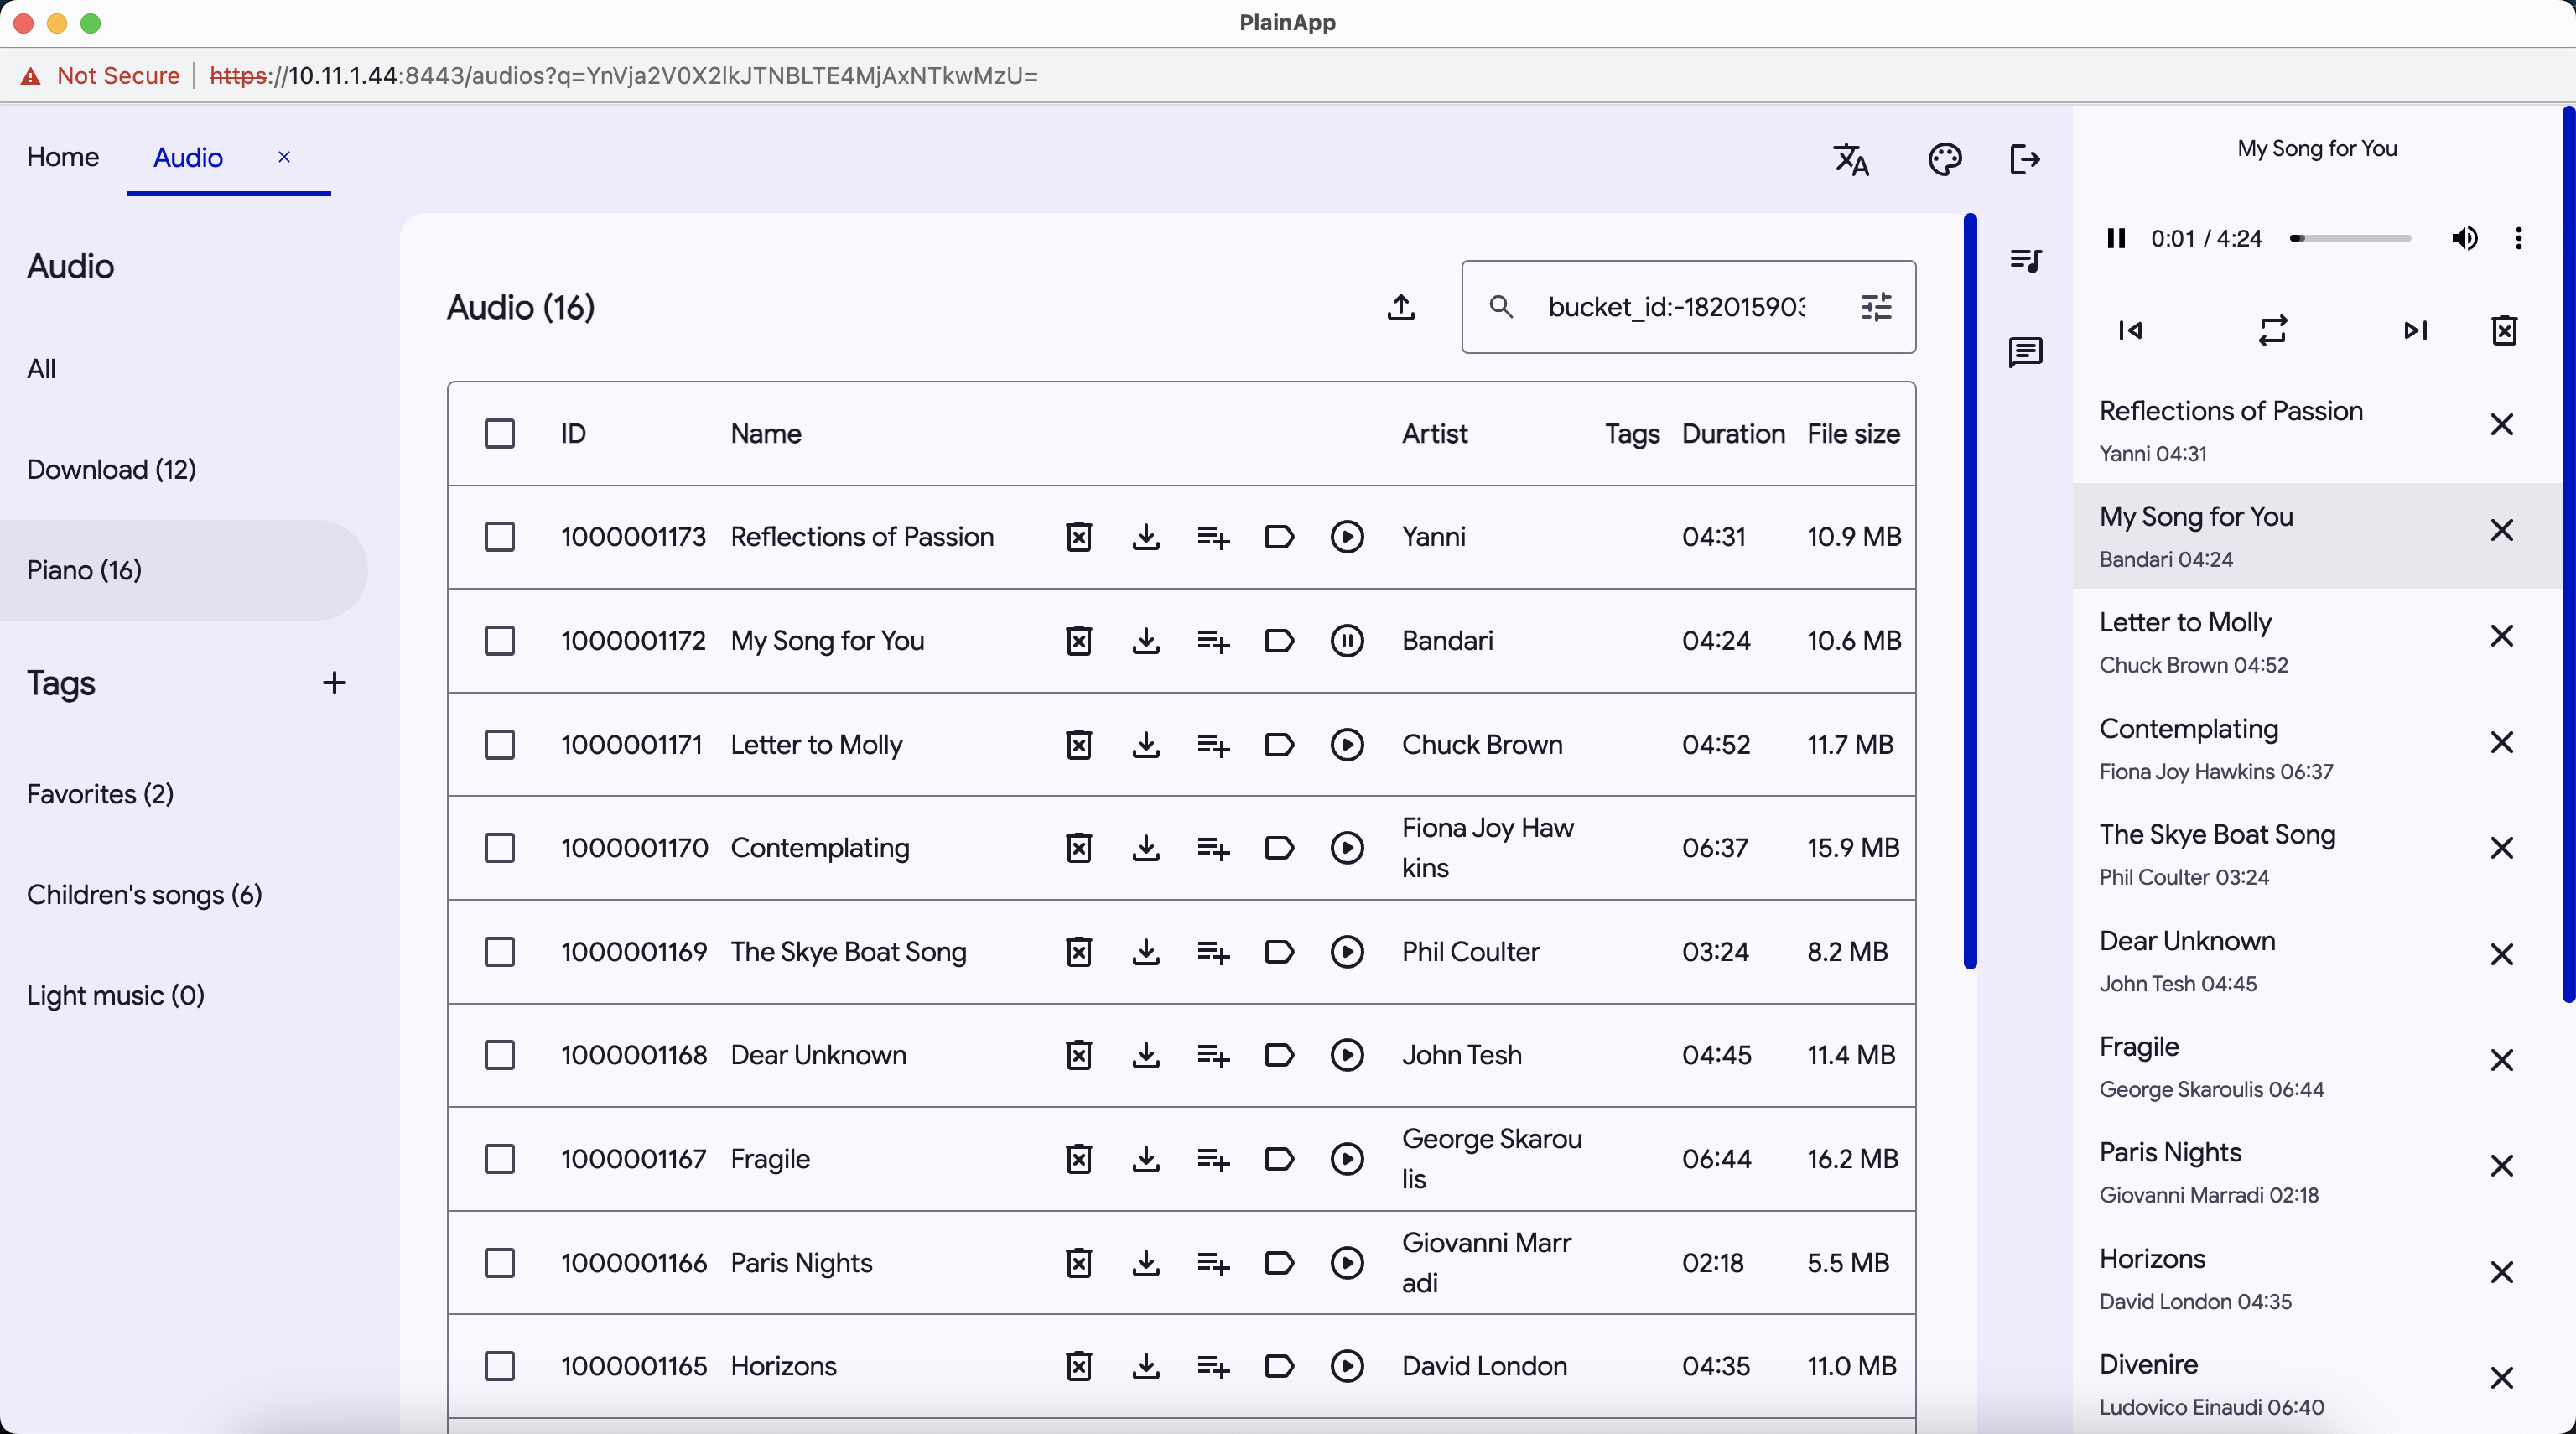The width and height of the screenshot is (2576, 1434).
Task: Tick the checkbox for Paris Nights
Action: click(499, 1263)
